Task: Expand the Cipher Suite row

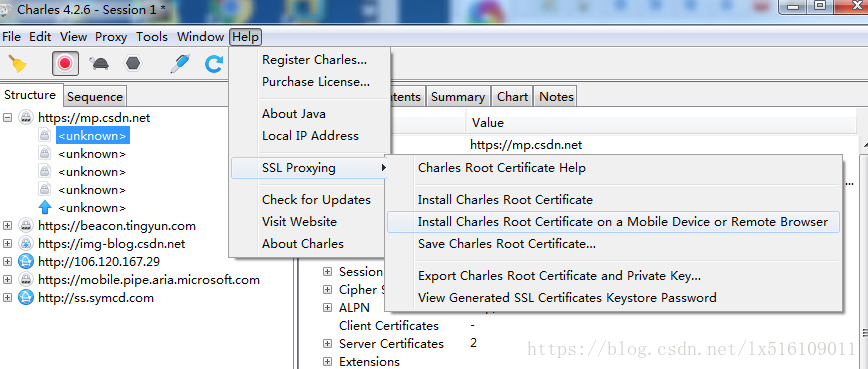Action: [328, 289]
